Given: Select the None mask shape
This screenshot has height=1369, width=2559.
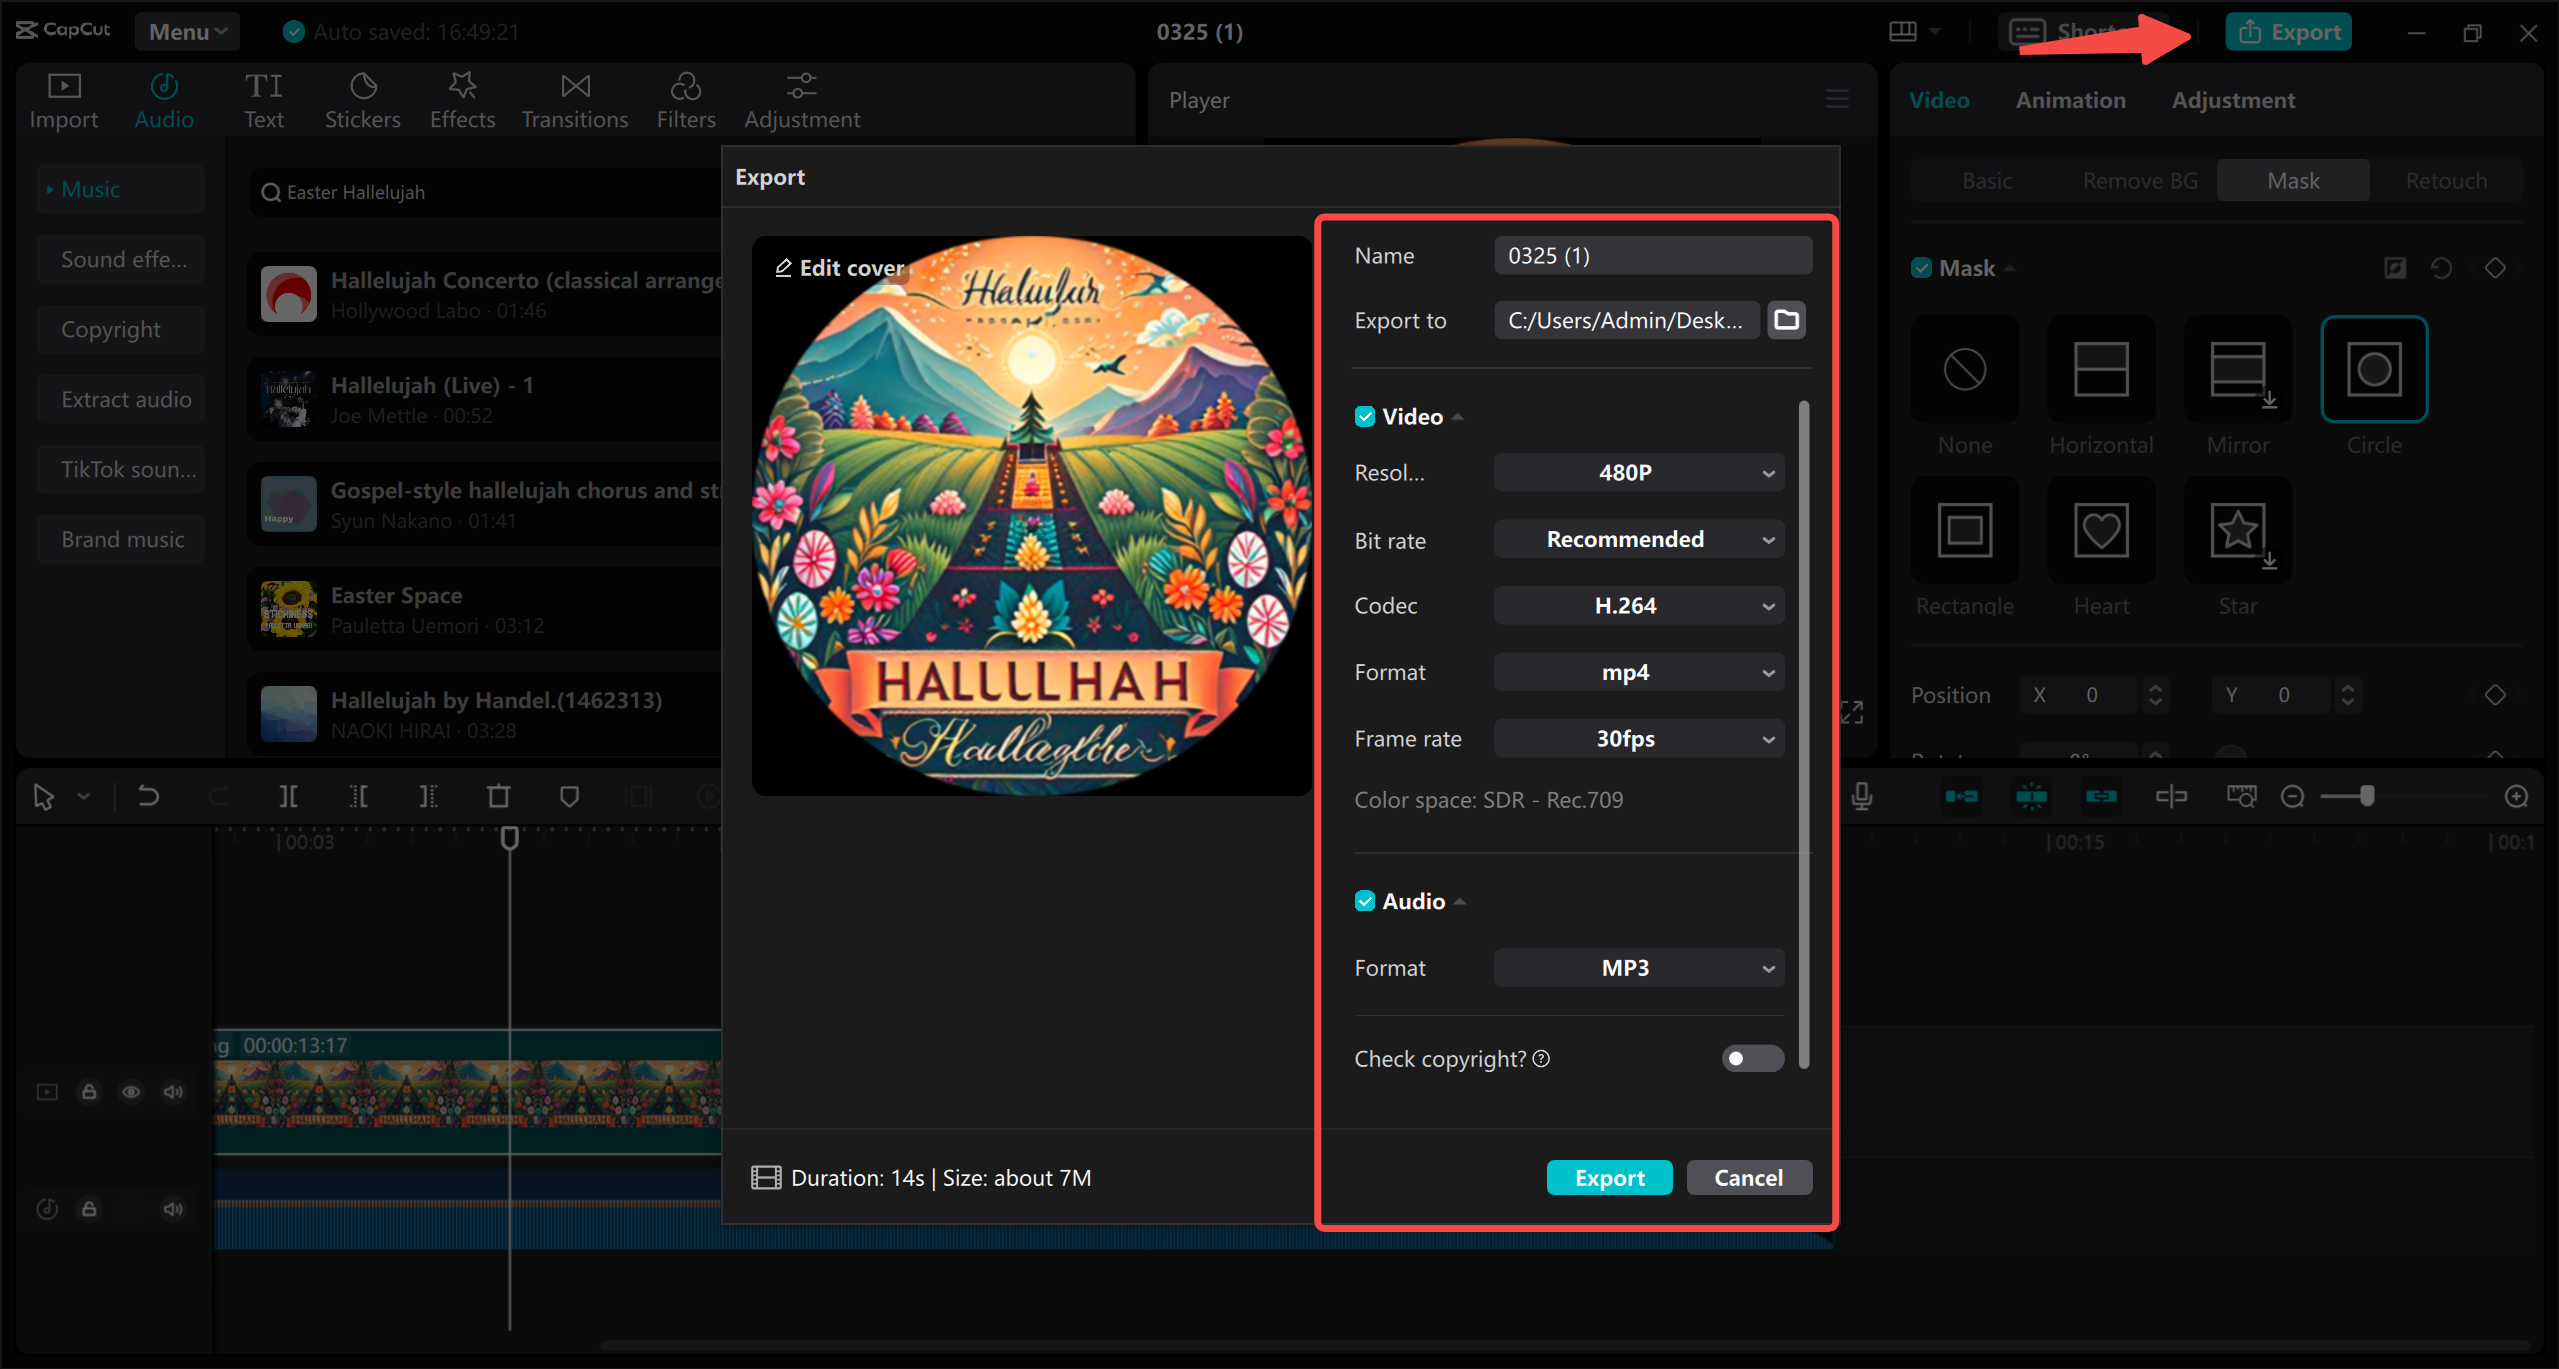Looking at the screenshot, I should point(1964,370).
